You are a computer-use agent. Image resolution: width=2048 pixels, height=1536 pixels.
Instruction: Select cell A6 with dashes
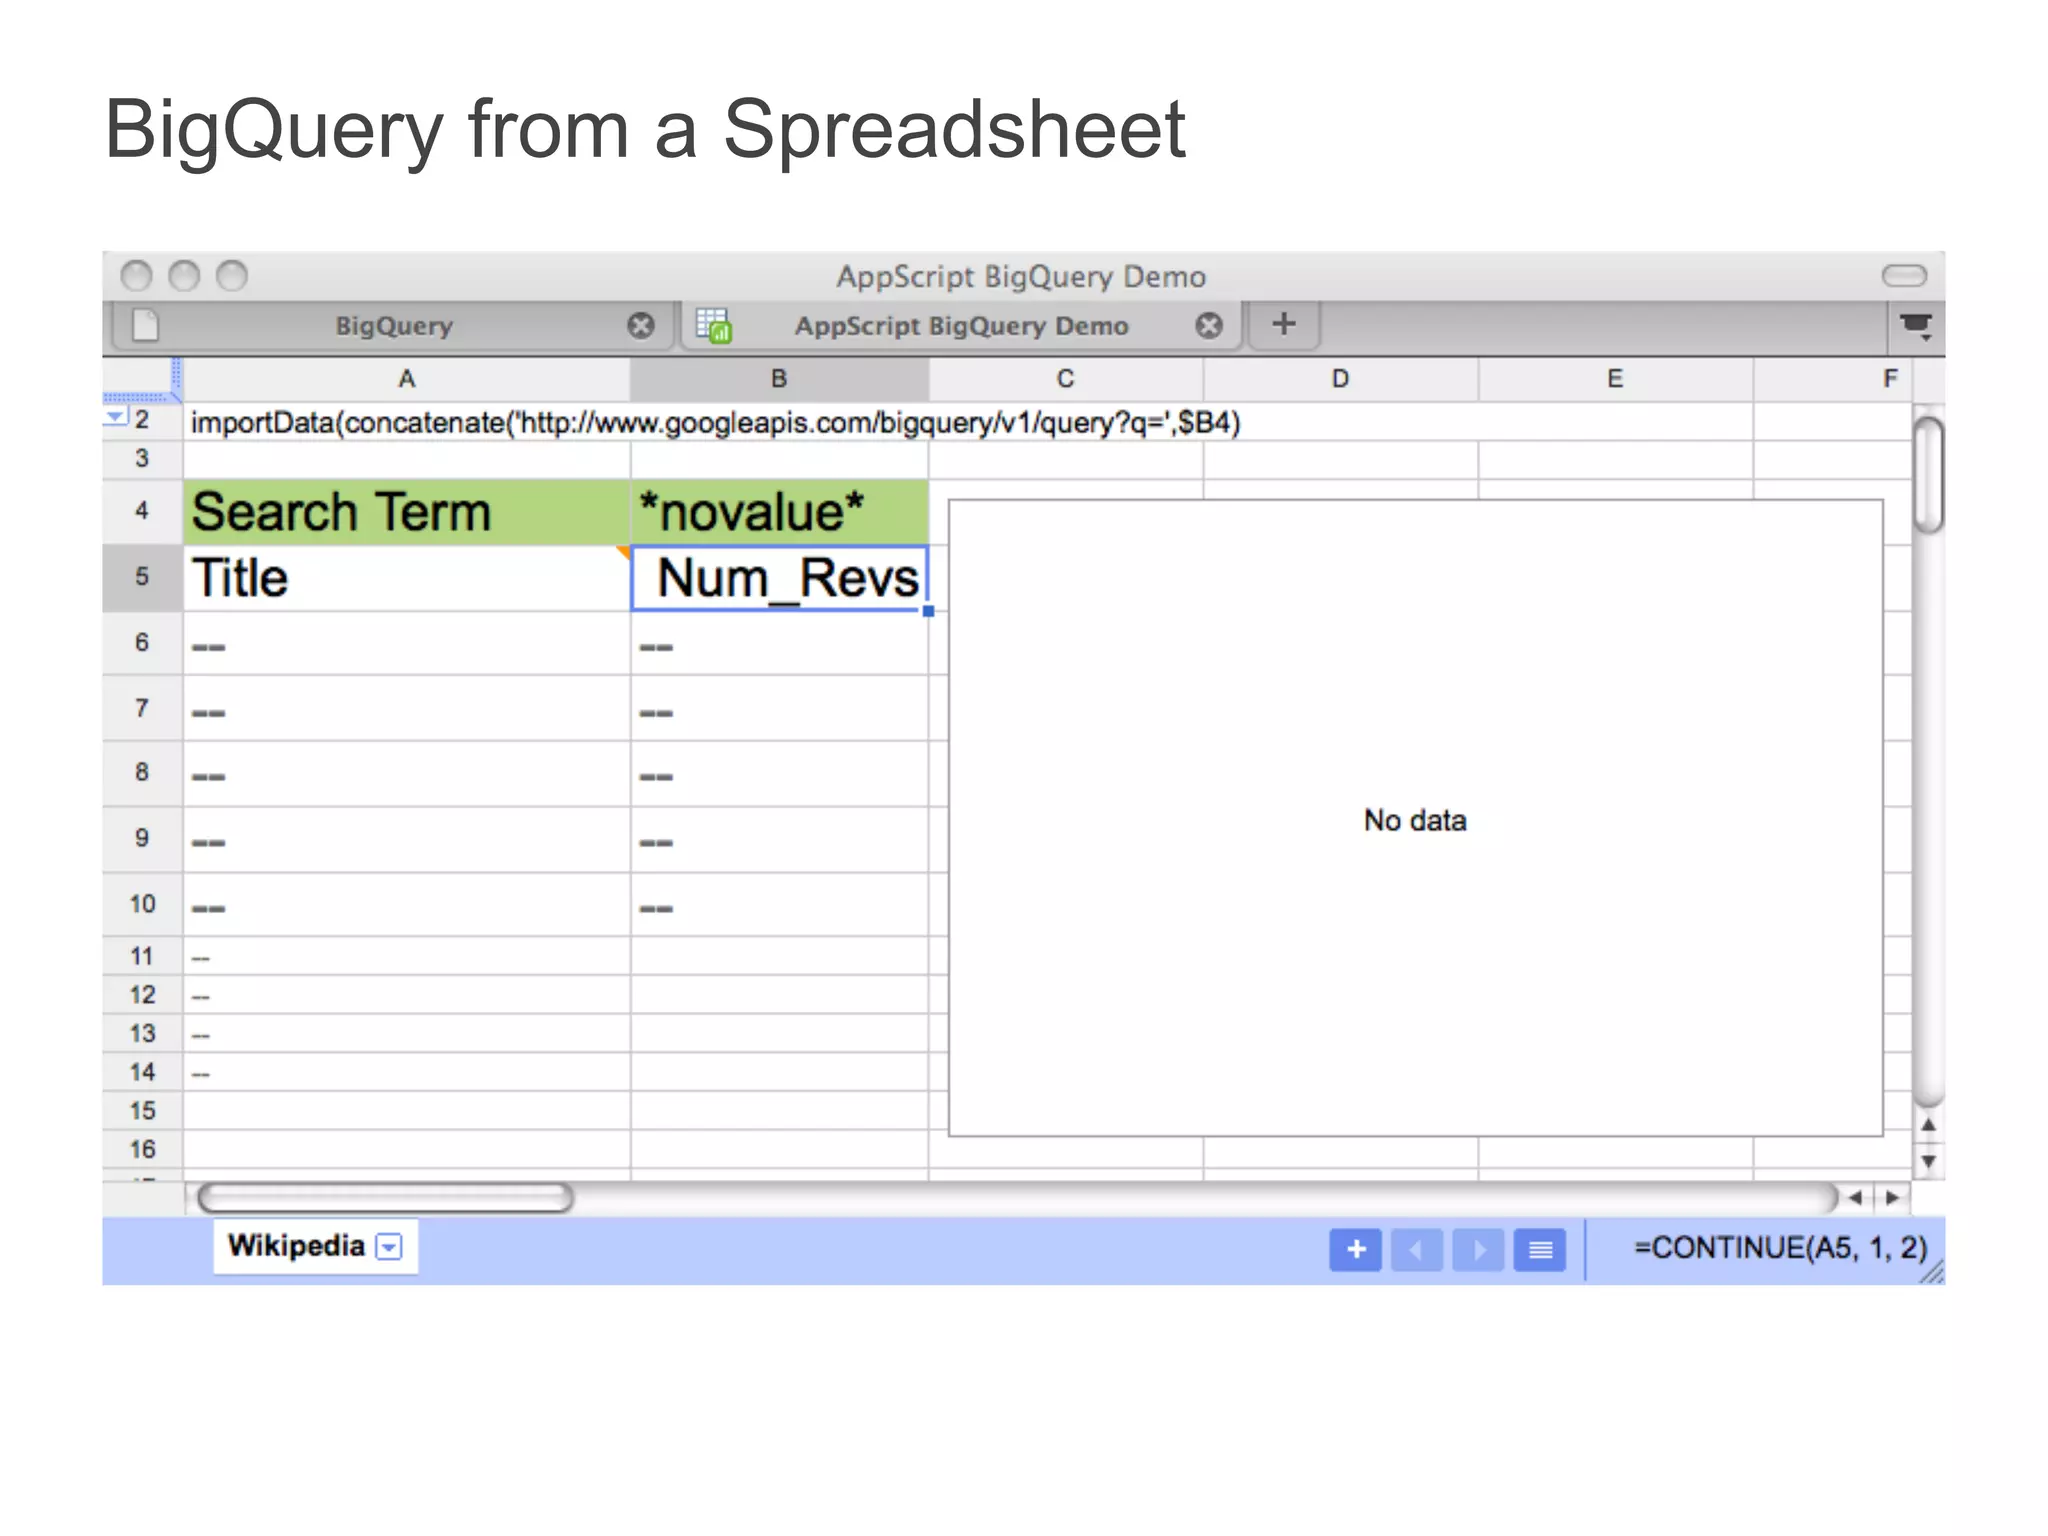[406, 643]
